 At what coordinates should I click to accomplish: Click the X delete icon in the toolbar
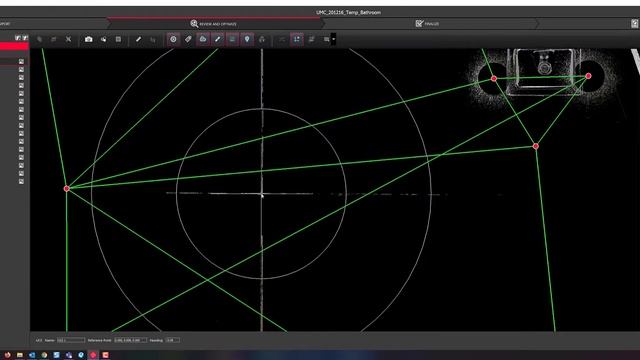[x=68, y=39]
